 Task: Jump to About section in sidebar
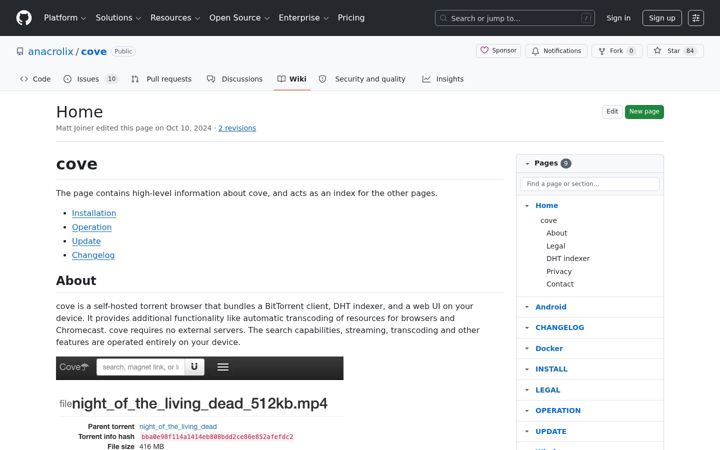point(557,233)
